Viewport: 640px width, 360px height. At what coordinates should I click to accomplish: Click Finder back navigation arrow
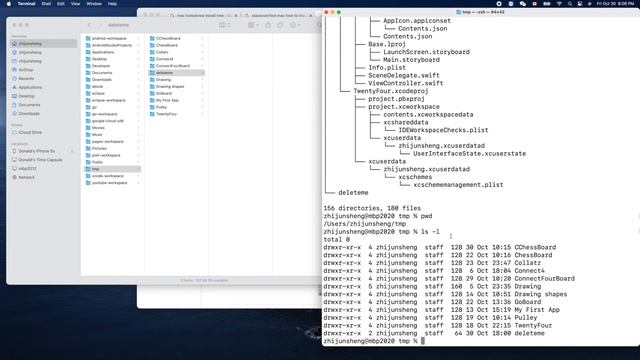(x=89, y=25)
